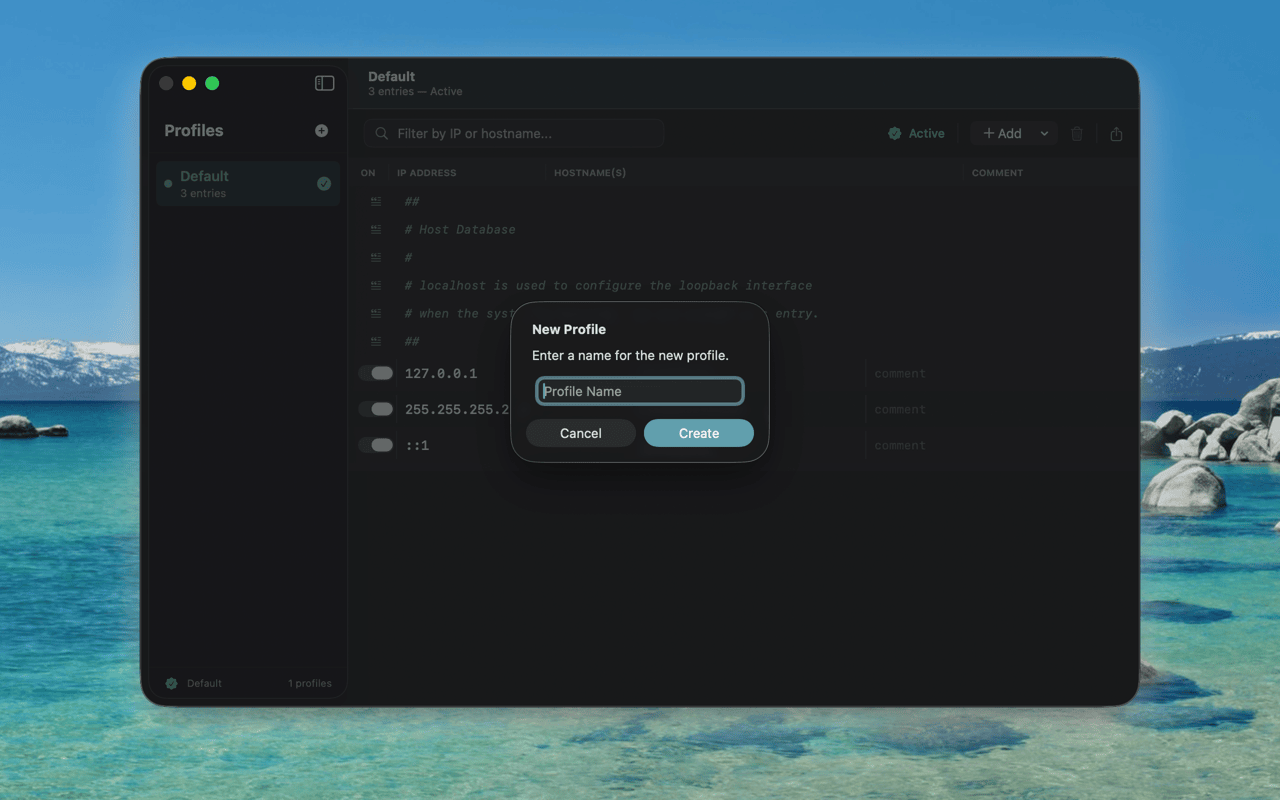1280x800 pixels.
Task: Focus the Profile Name input field
Action: point(639,391)
